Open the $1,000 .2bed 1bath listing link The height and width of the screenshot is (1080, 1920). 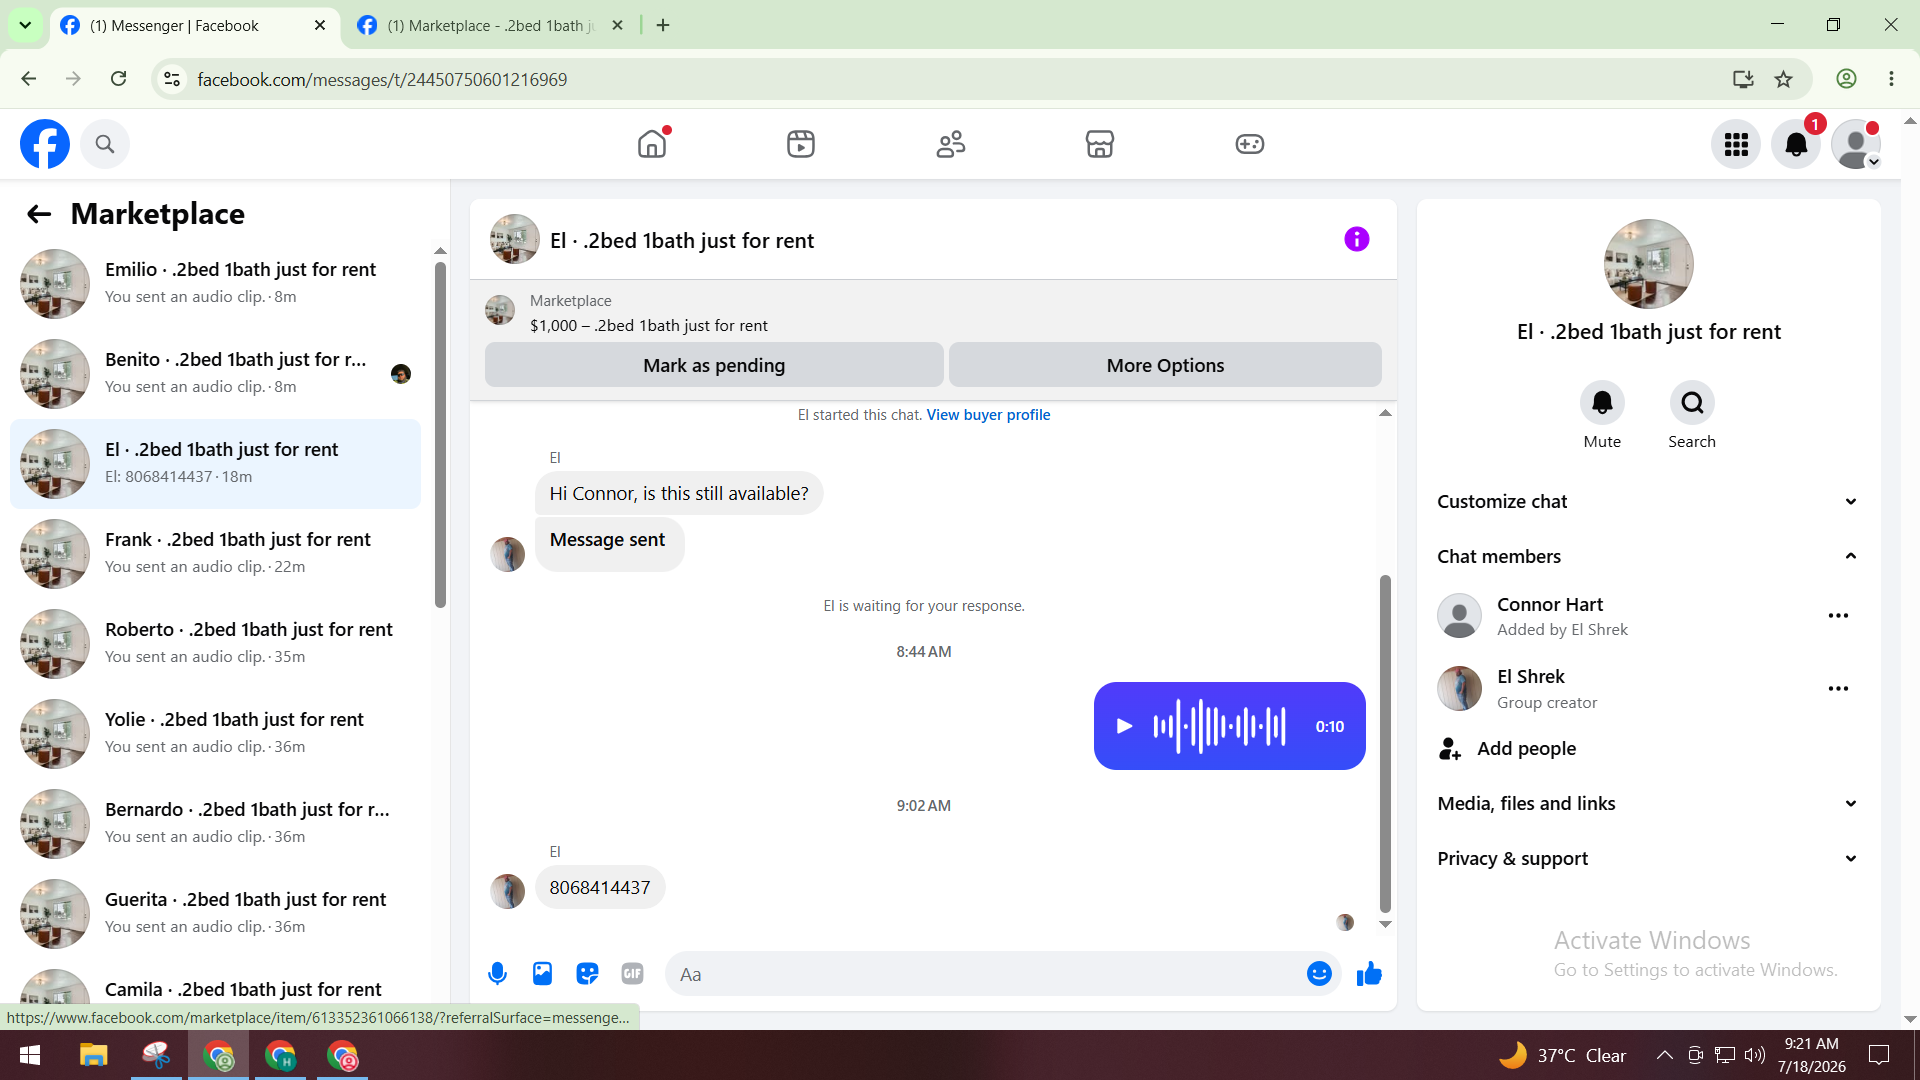[x=649, y=326]
